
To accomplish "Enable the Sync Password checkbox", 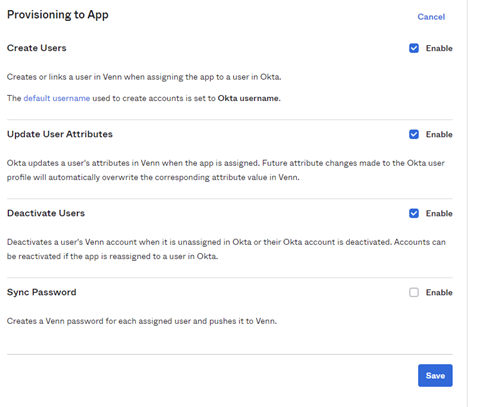I will [x=414, y=292].
